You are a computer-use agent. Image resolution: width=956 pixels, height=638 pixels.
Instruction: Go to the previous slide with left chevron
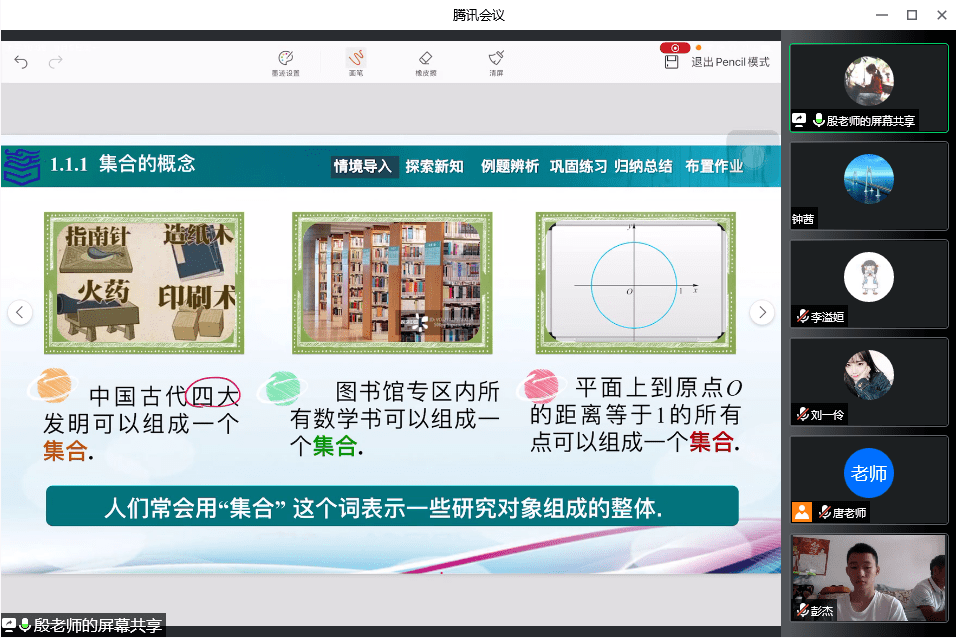click(20, 312)
